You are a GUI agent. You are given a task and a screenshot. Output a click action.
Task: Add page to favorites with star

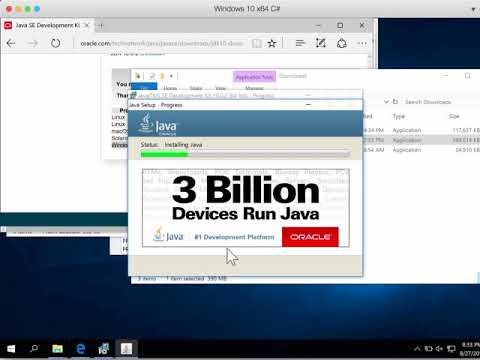(272, 43)
